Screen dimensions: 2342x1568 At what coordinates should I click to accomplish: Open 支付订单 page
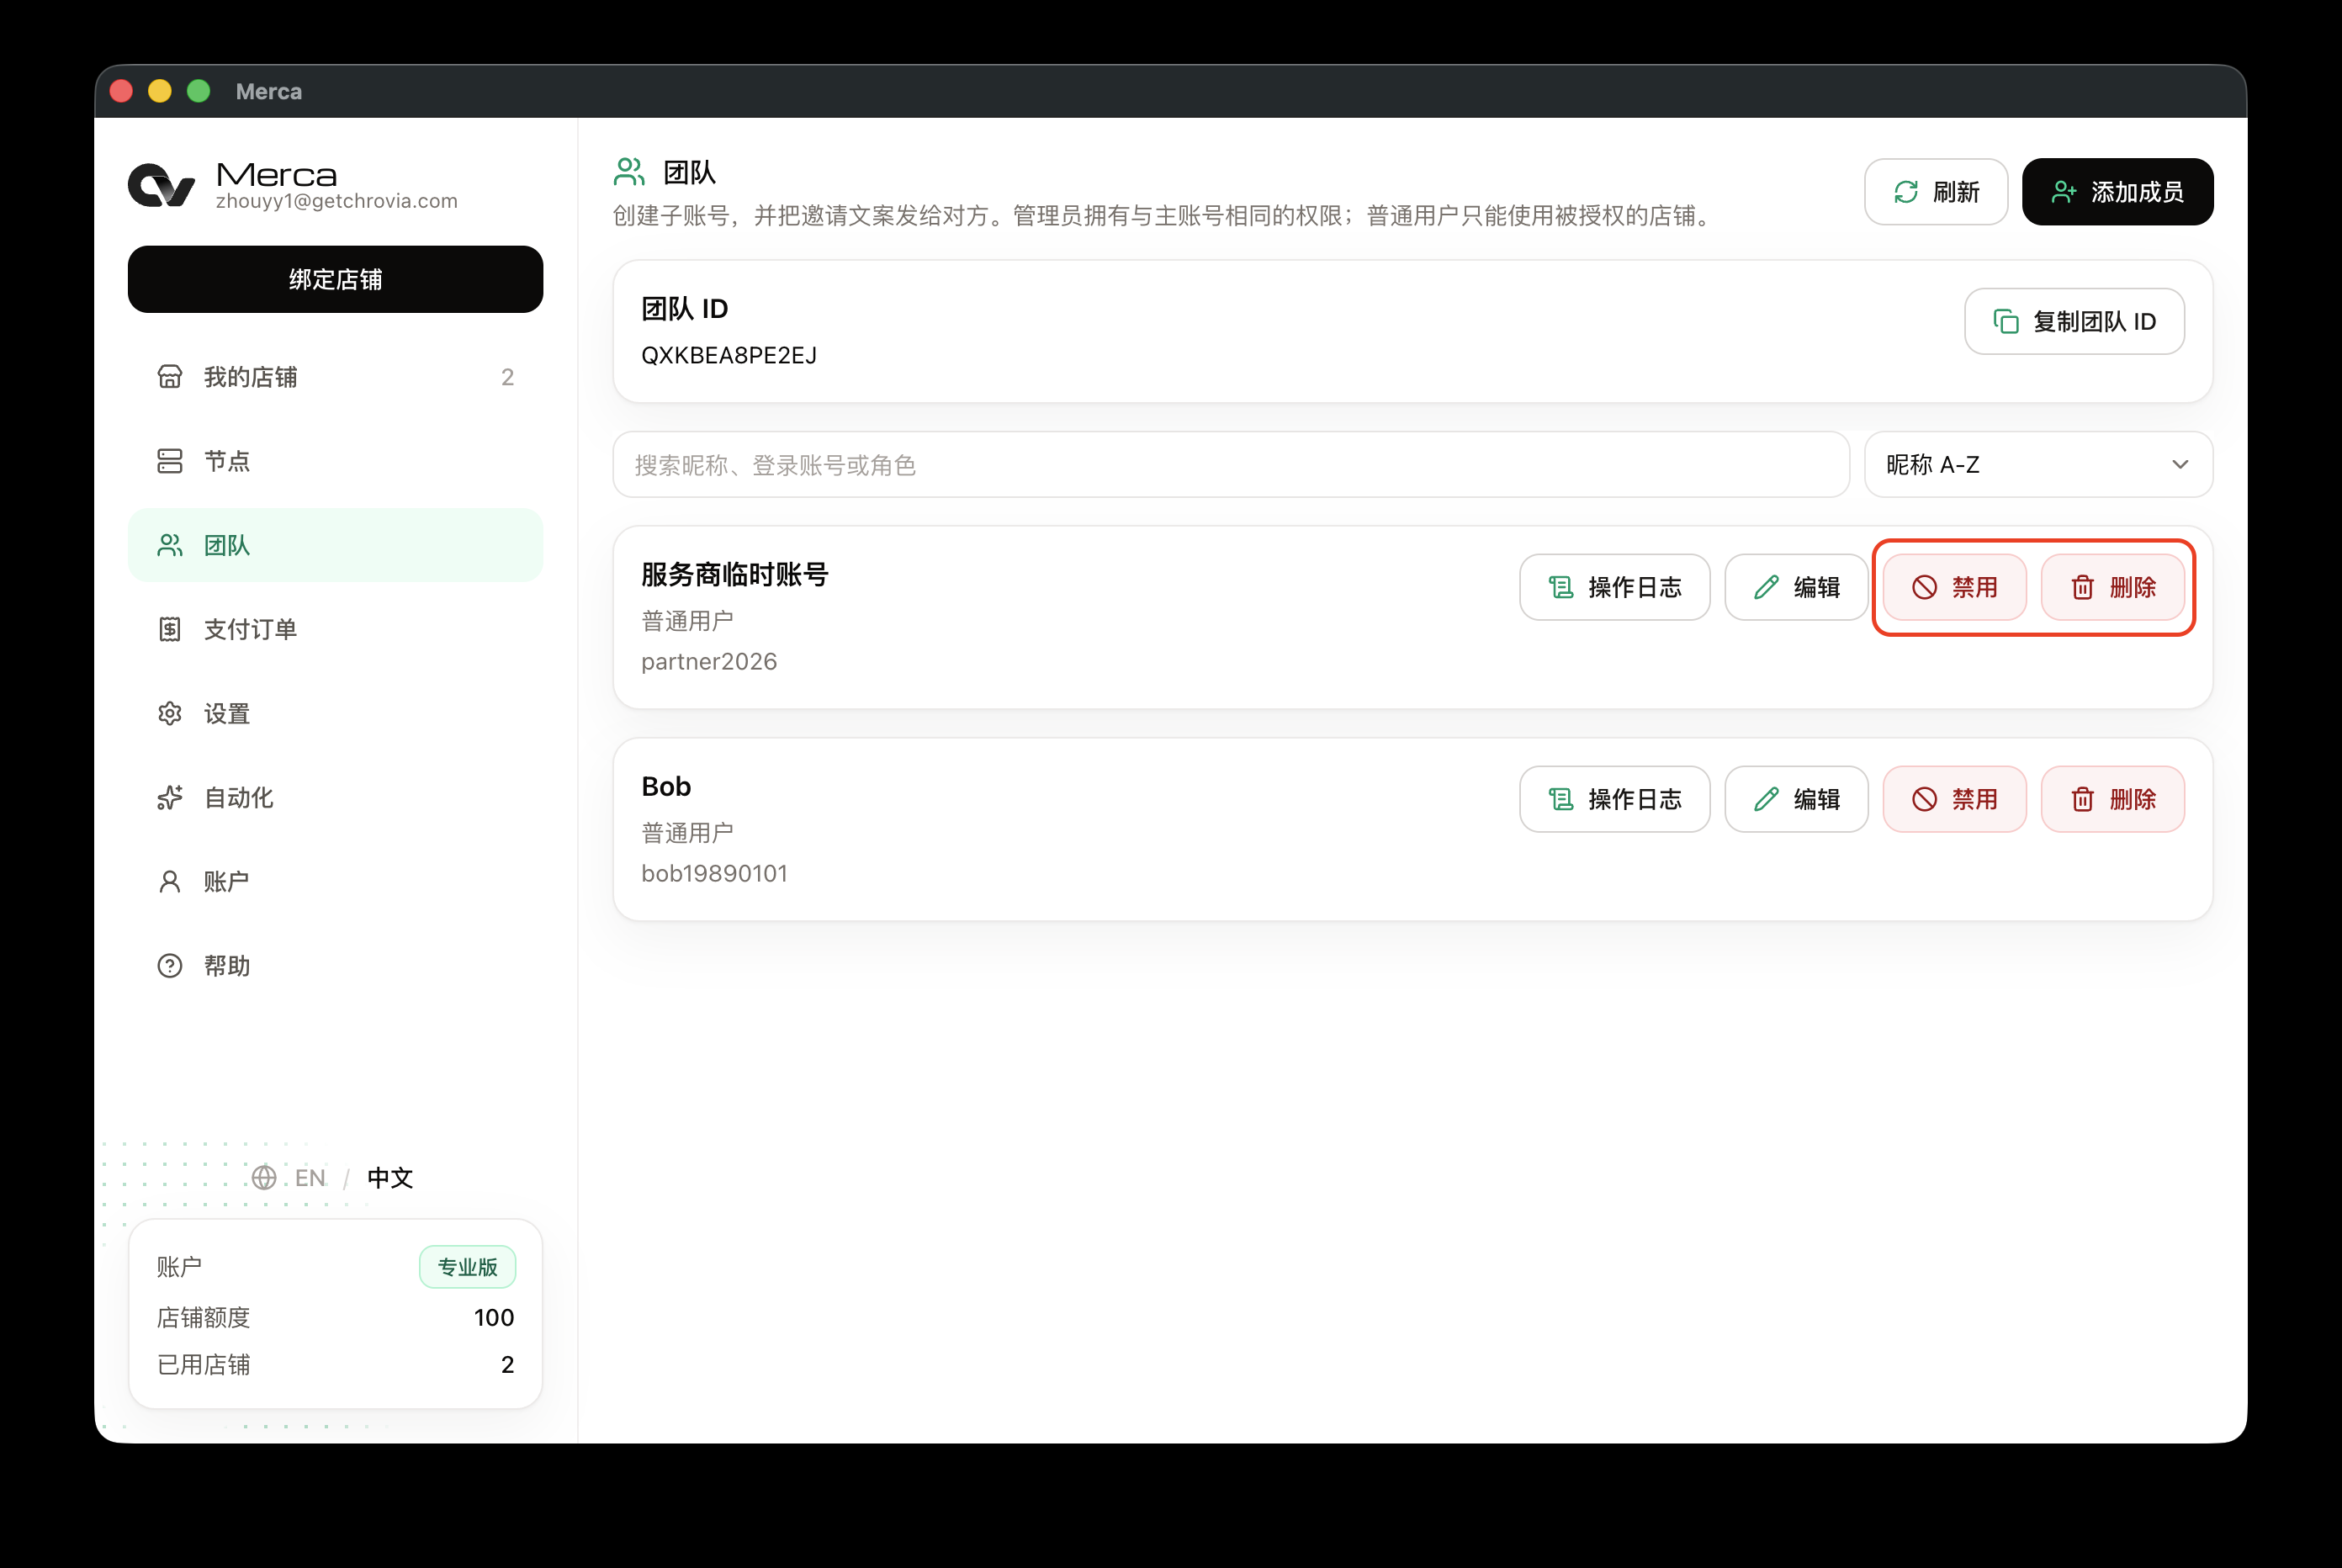(335, 629)
